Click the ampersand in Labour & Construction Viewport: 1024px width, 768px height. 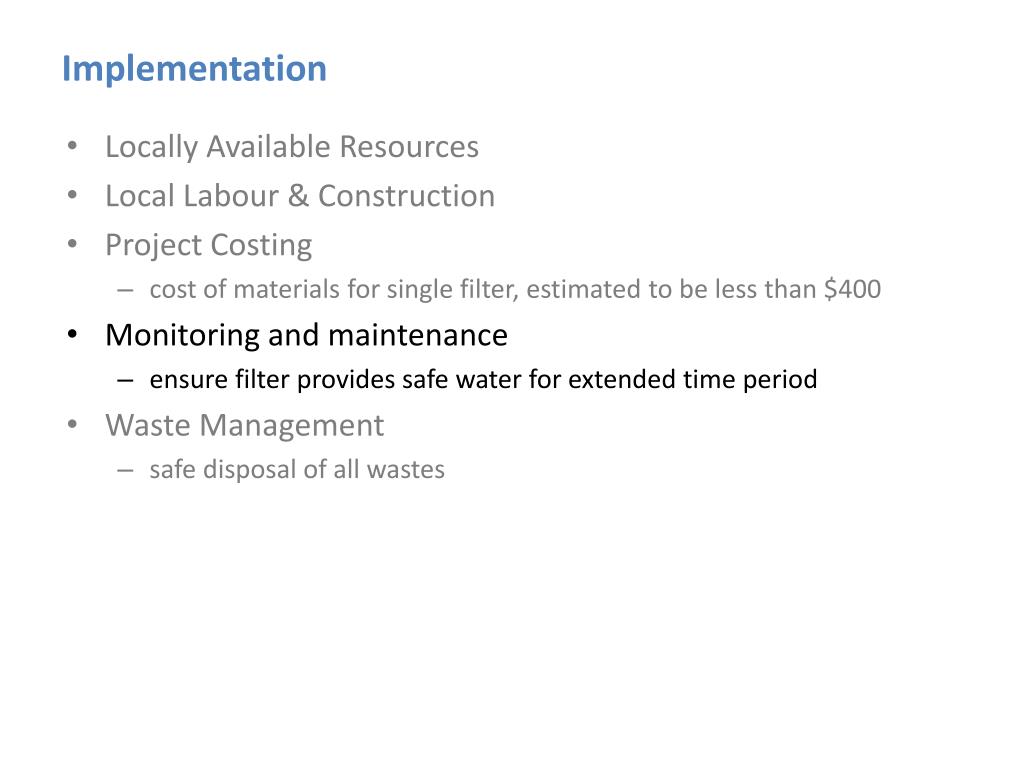click(298, 196)
